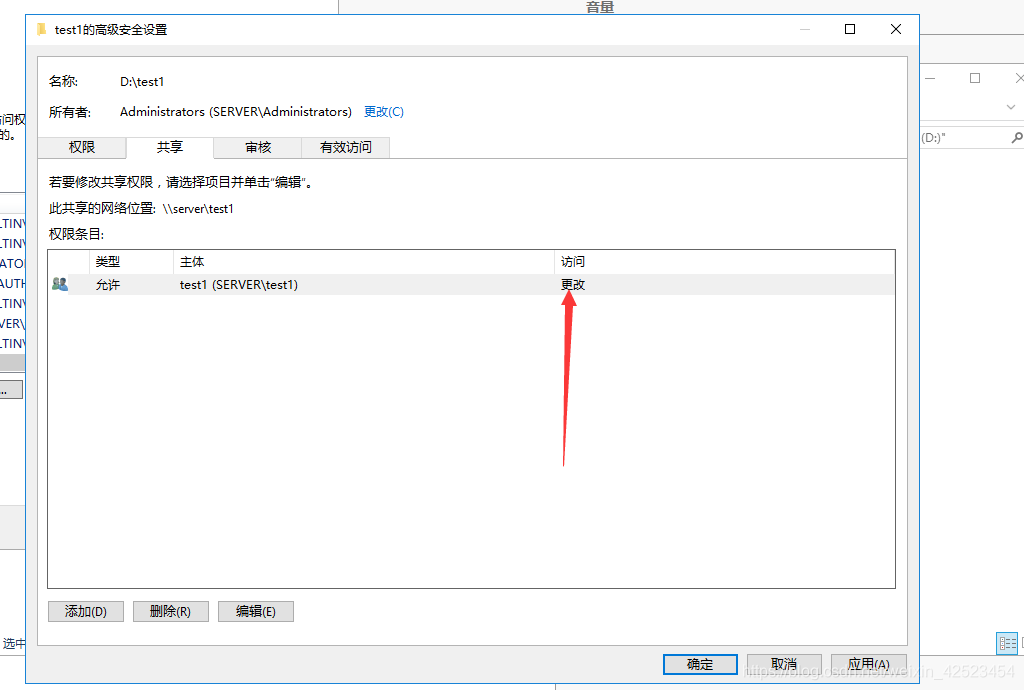Viewport: 1024px width, 690px height.
Task: Switch to the 权限 tab
Action: pyautogui.click(x=82, y=147)
